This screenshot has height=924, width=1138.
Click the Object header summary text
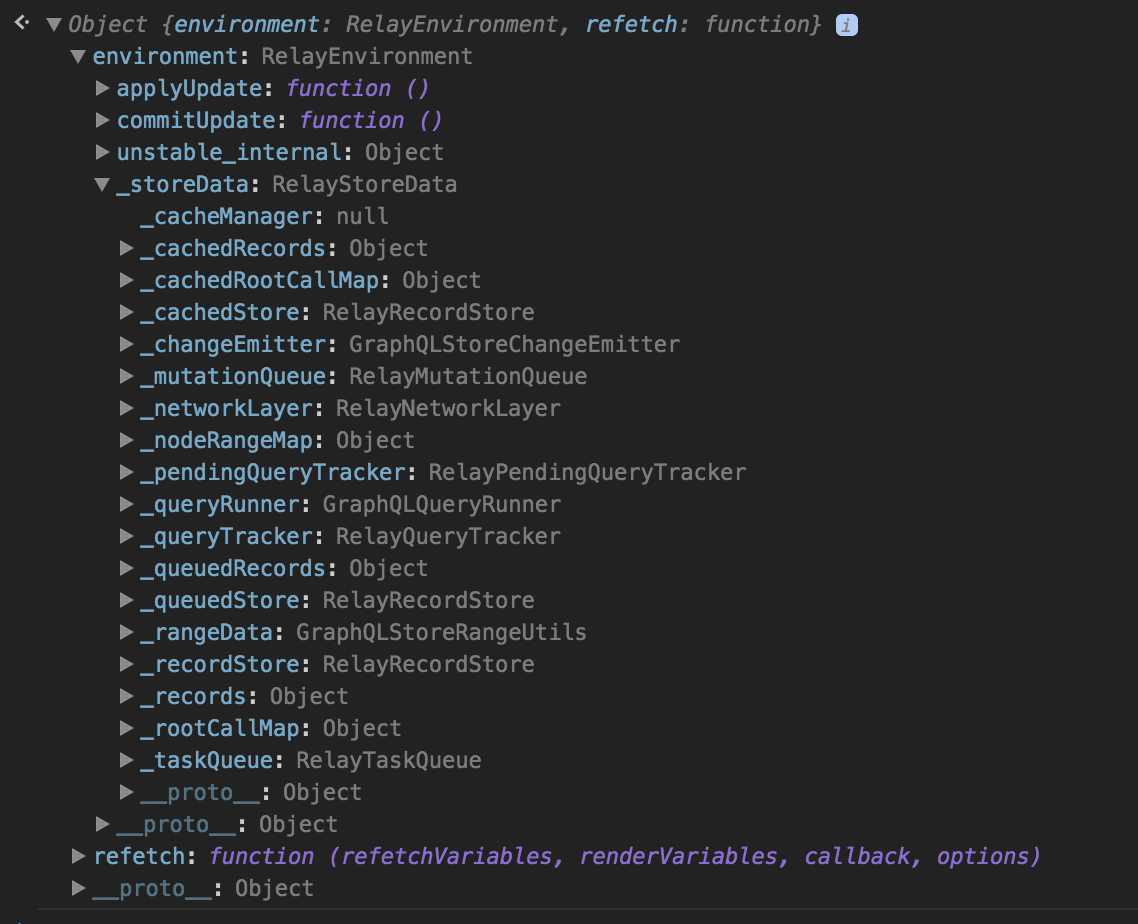coord(444,25)
